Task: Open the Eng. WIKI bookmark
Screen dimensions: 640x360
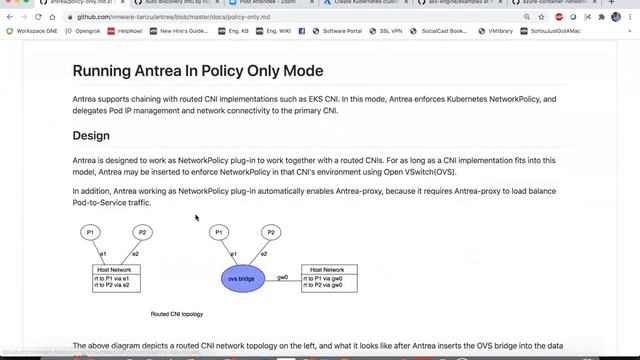Action: point(273,31)
